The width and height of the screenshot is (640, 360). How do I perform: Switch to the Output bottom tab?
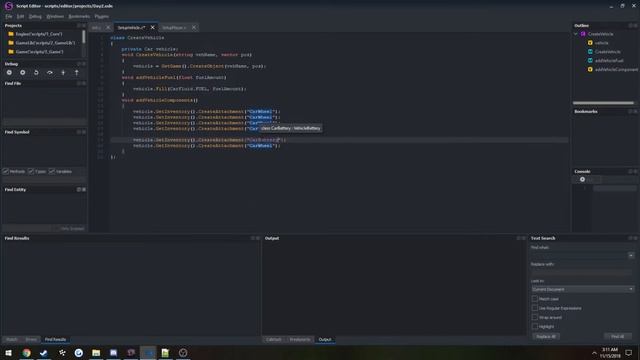pos(325,340)
